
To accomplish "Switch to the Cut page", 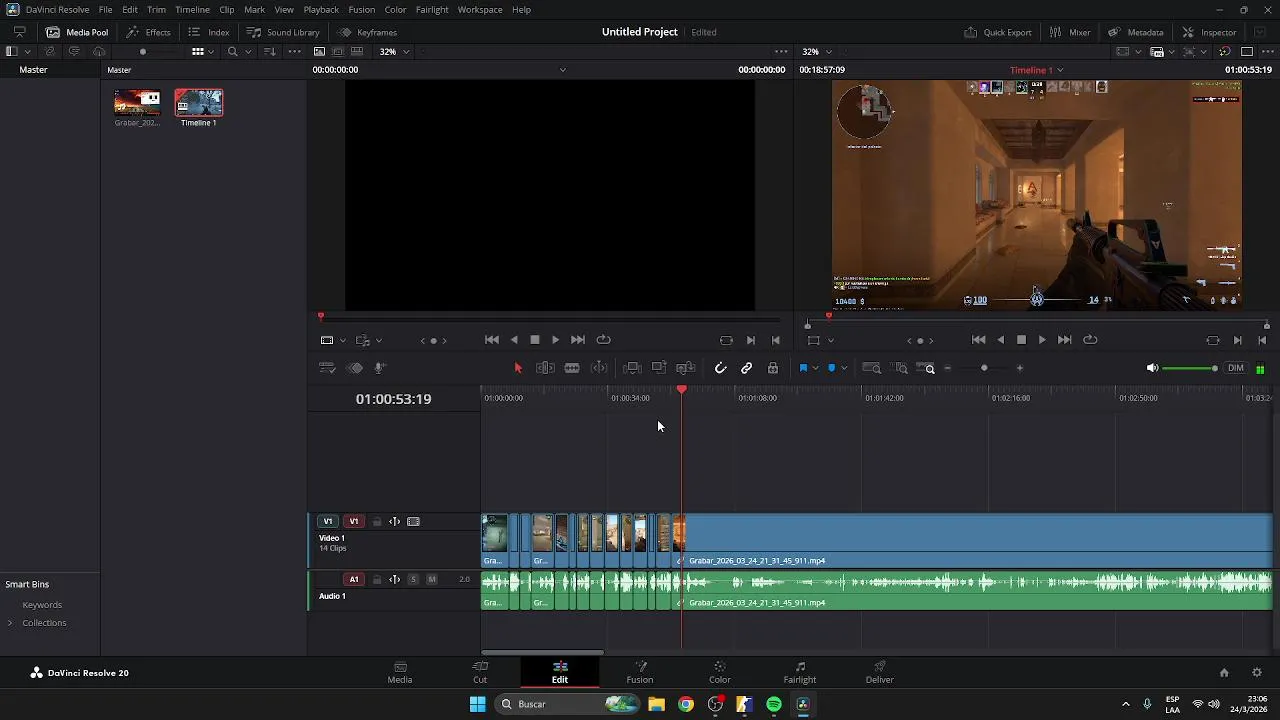I will pos(480,672).
